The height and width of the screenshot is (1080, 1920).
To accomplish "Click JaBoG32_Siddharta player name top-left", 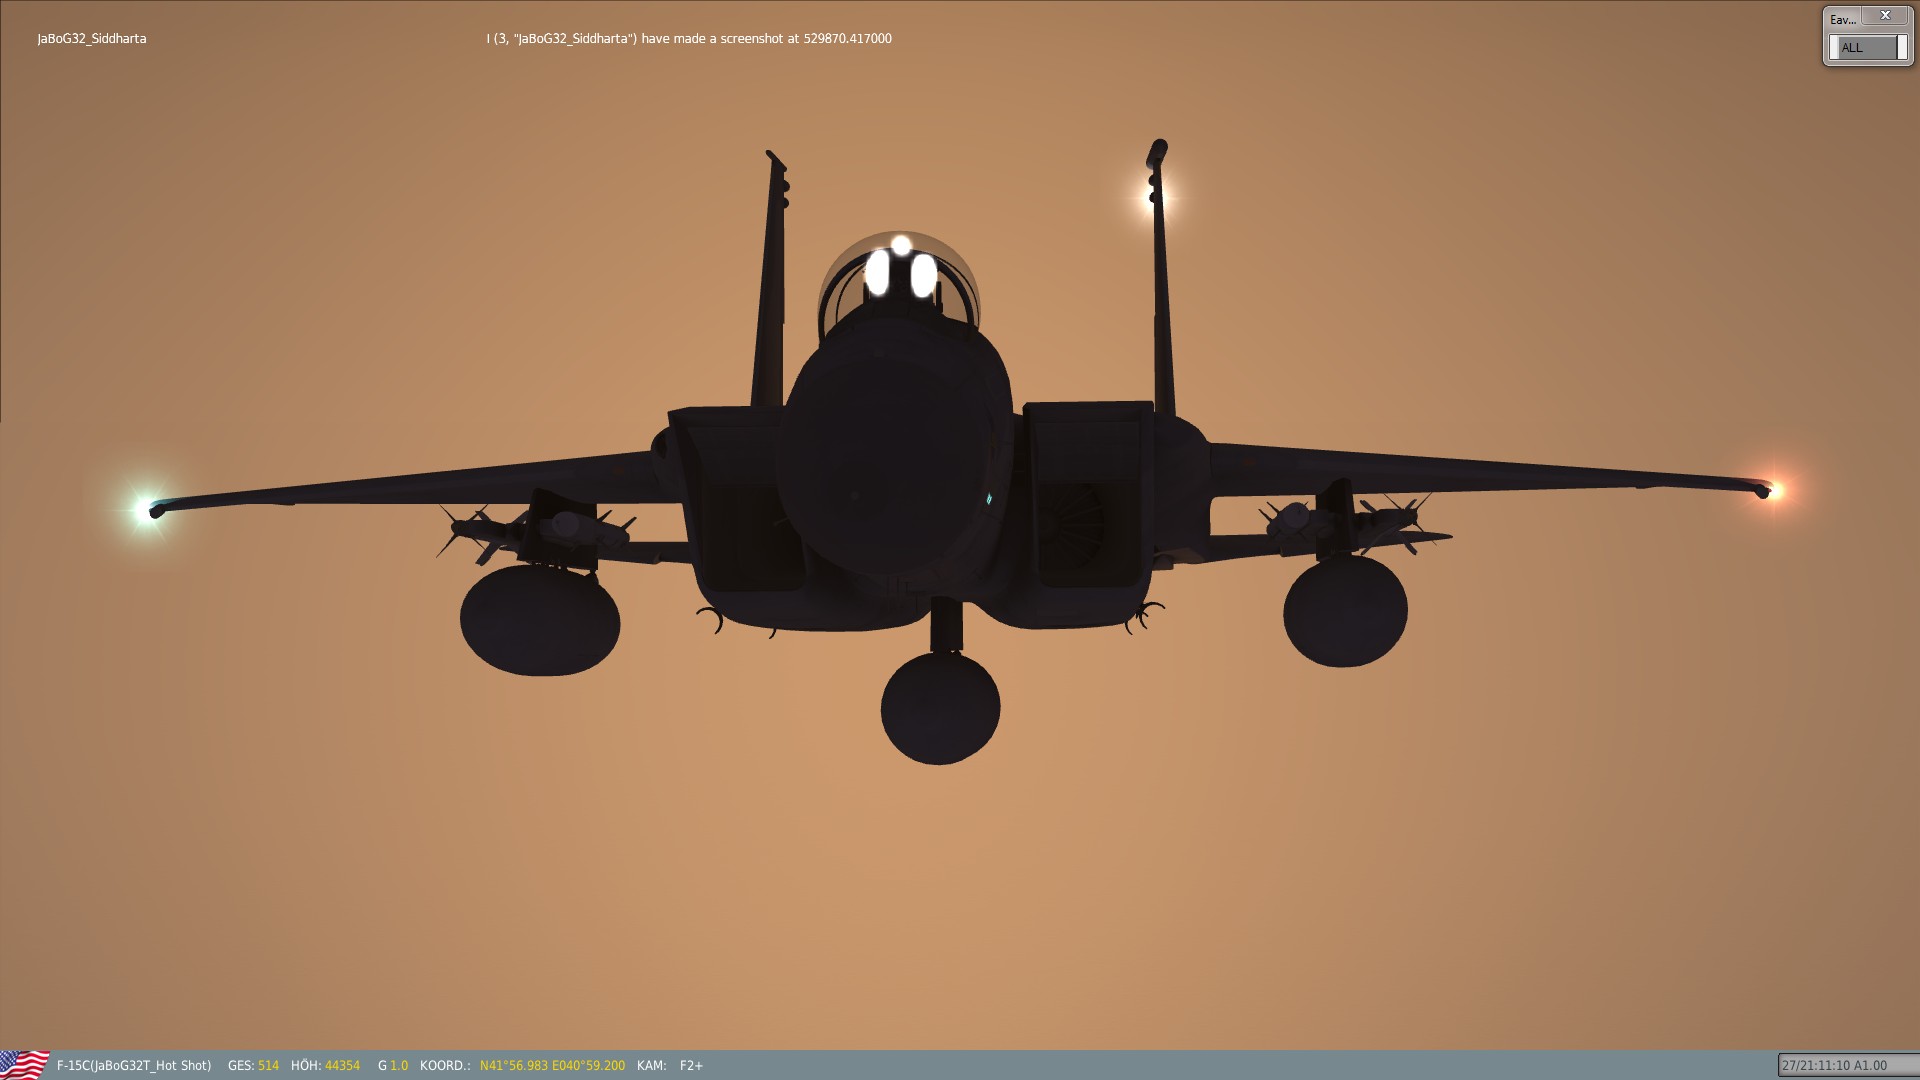I will point(92,39).
